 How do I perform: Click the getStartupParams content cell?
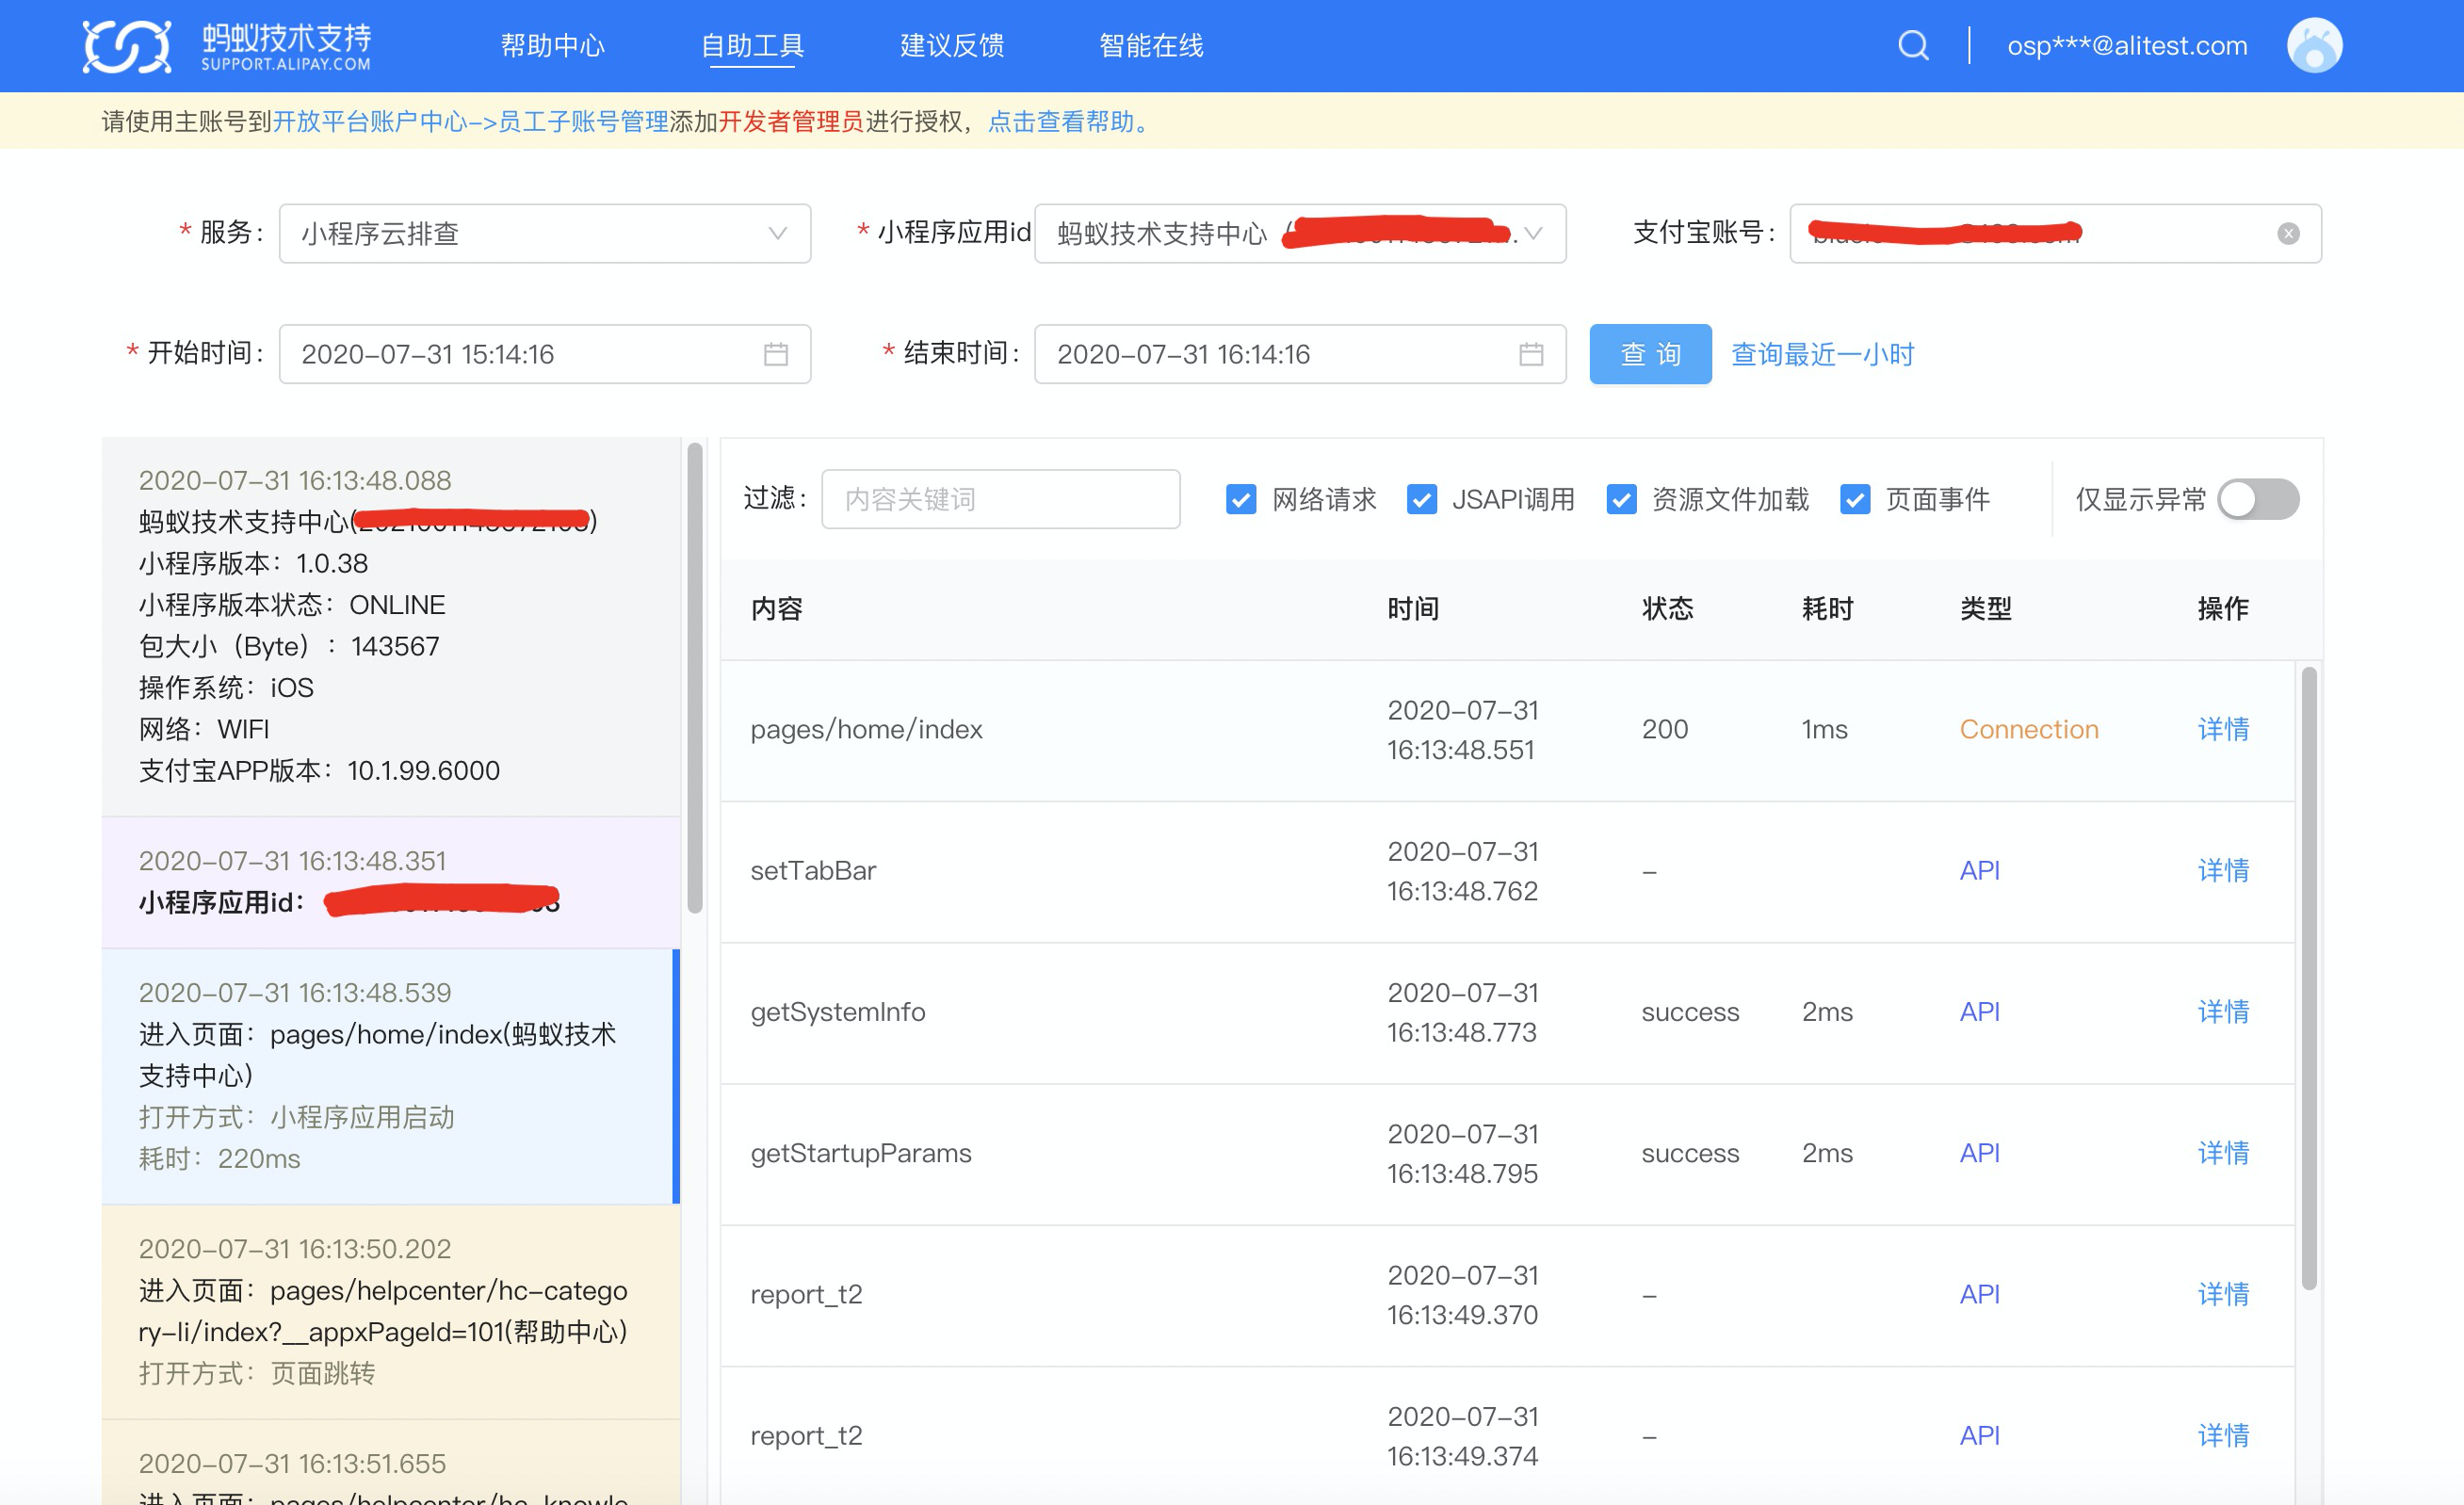click(x=861, y=1152)
